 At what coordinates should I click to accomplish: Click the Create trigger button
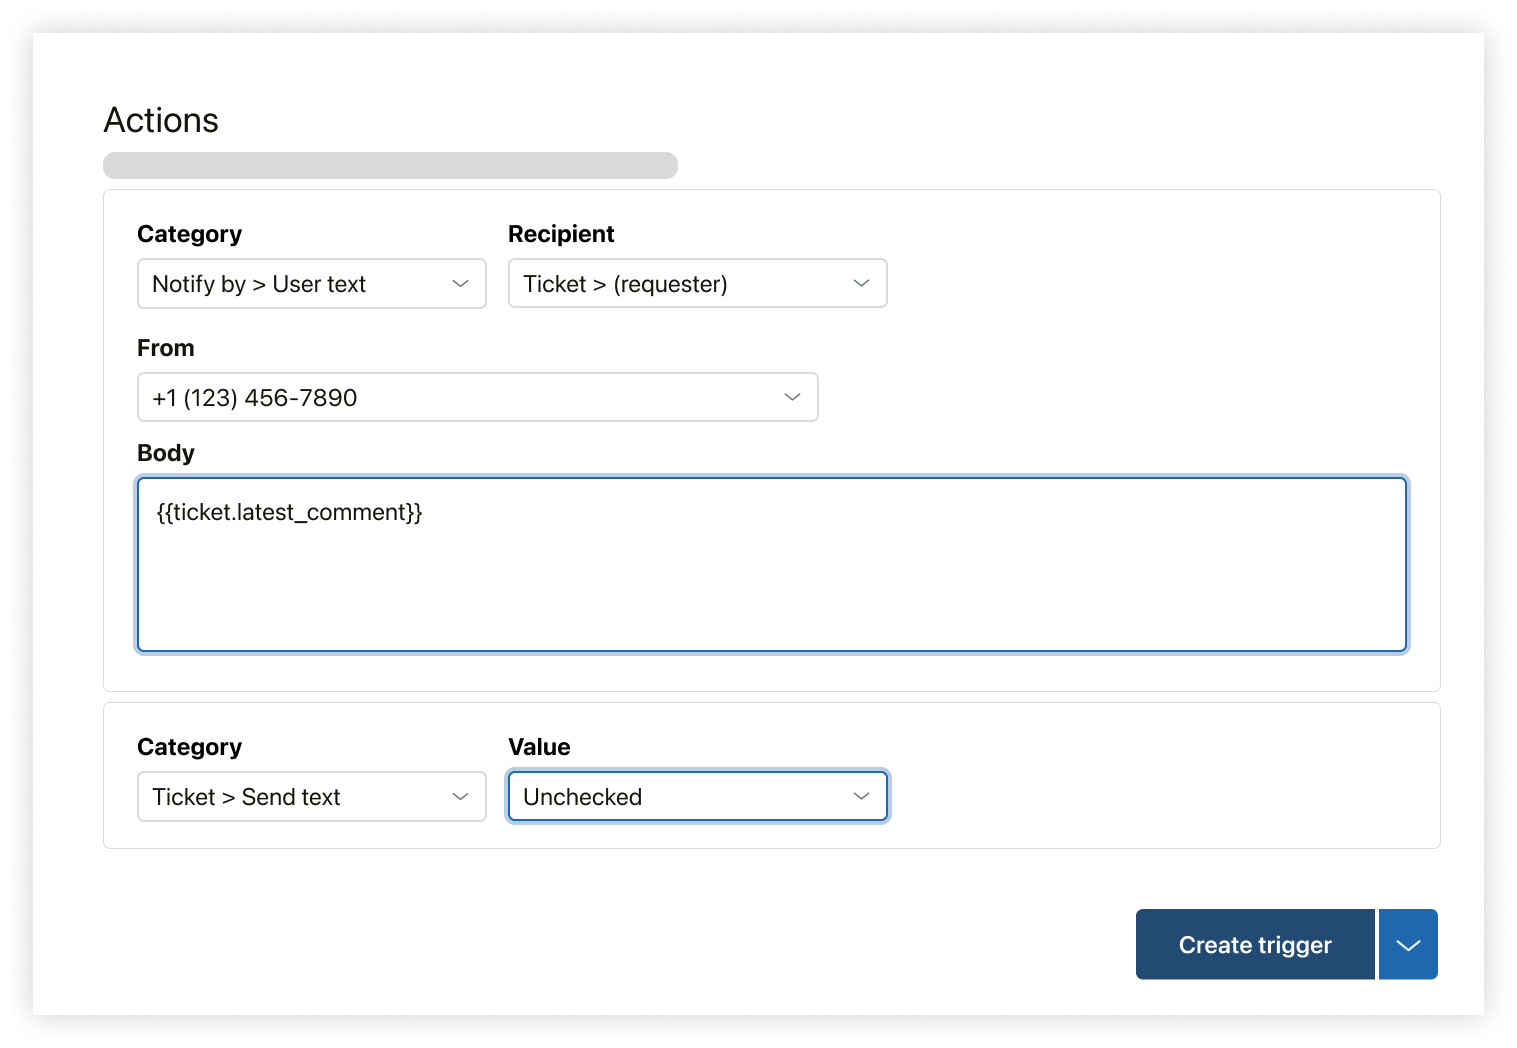1255,944
